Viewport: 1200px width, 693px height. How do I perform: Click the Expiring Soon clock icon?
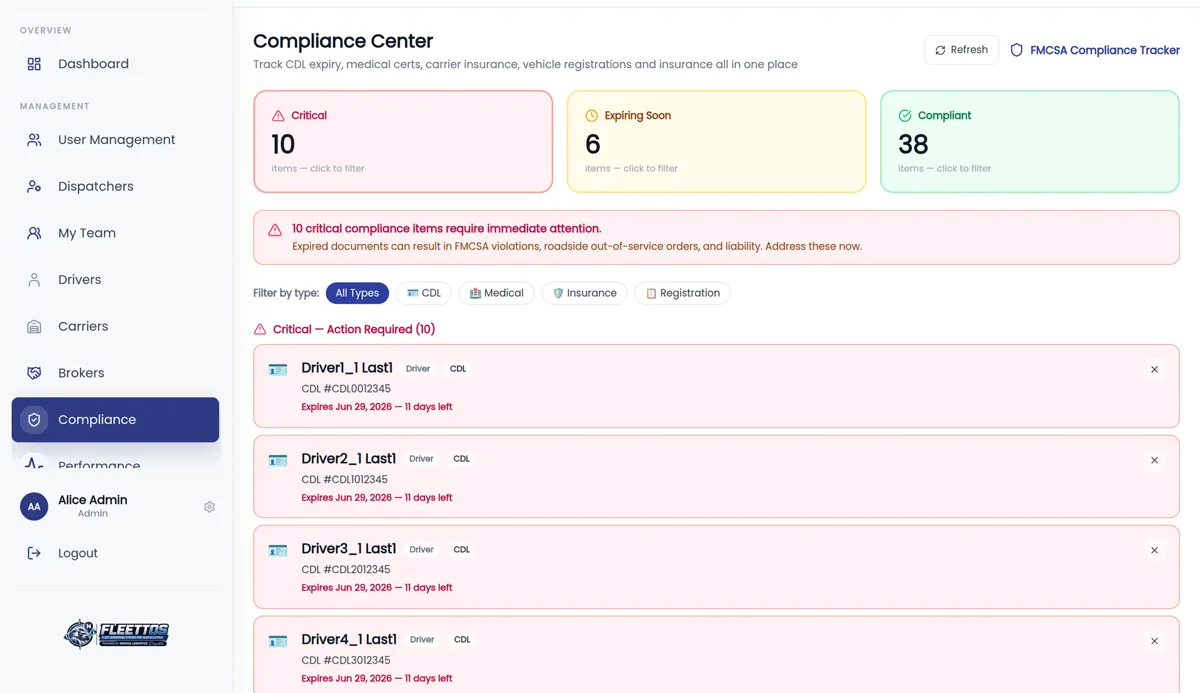[591, 116]
